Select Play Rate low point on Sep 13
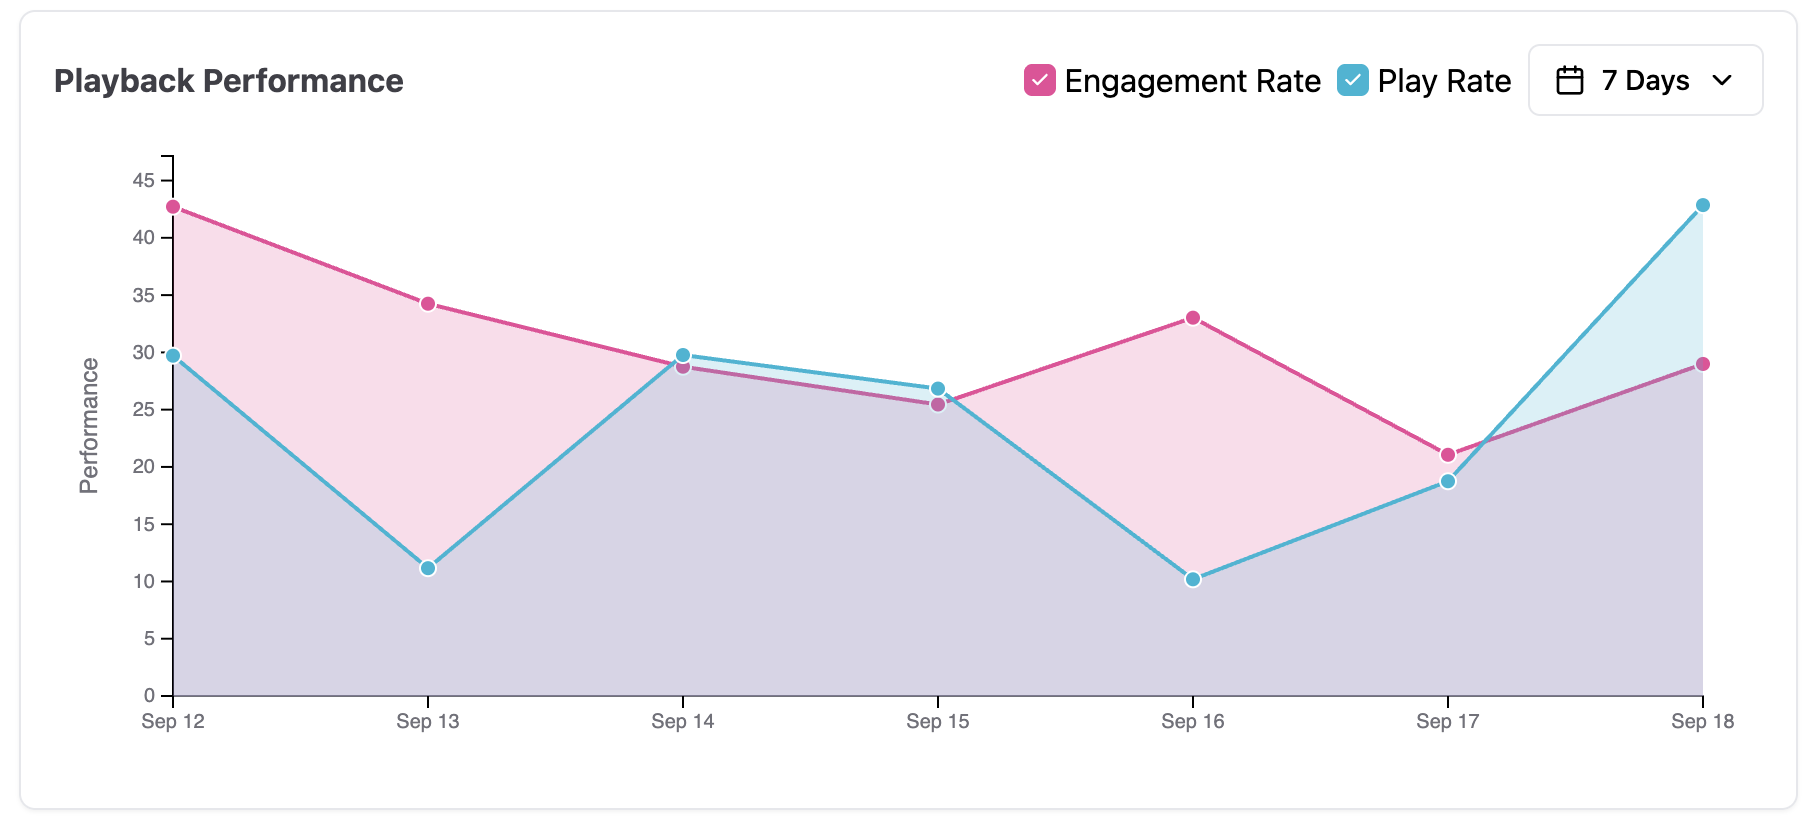This screenshot has height=834, width=1820. click(428, 568)
